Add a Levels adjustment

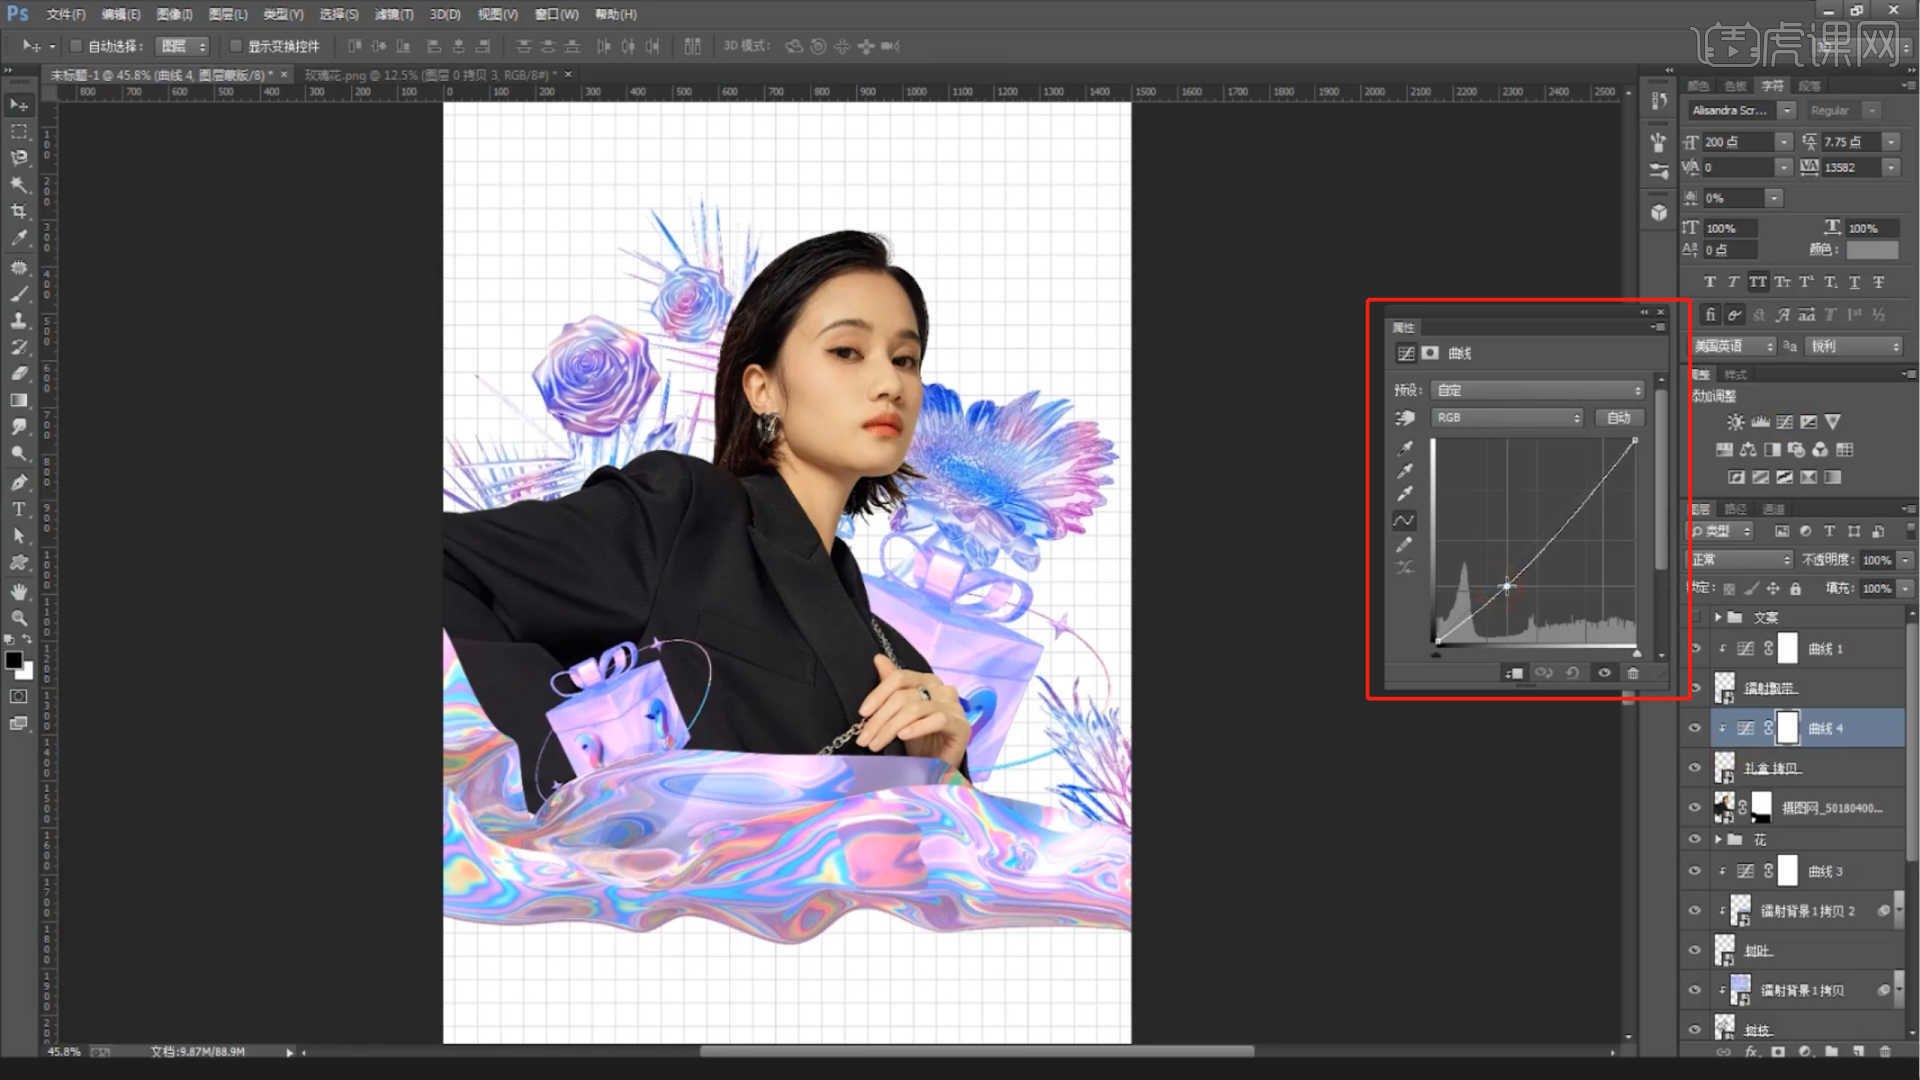click(x=1760, y=422)
